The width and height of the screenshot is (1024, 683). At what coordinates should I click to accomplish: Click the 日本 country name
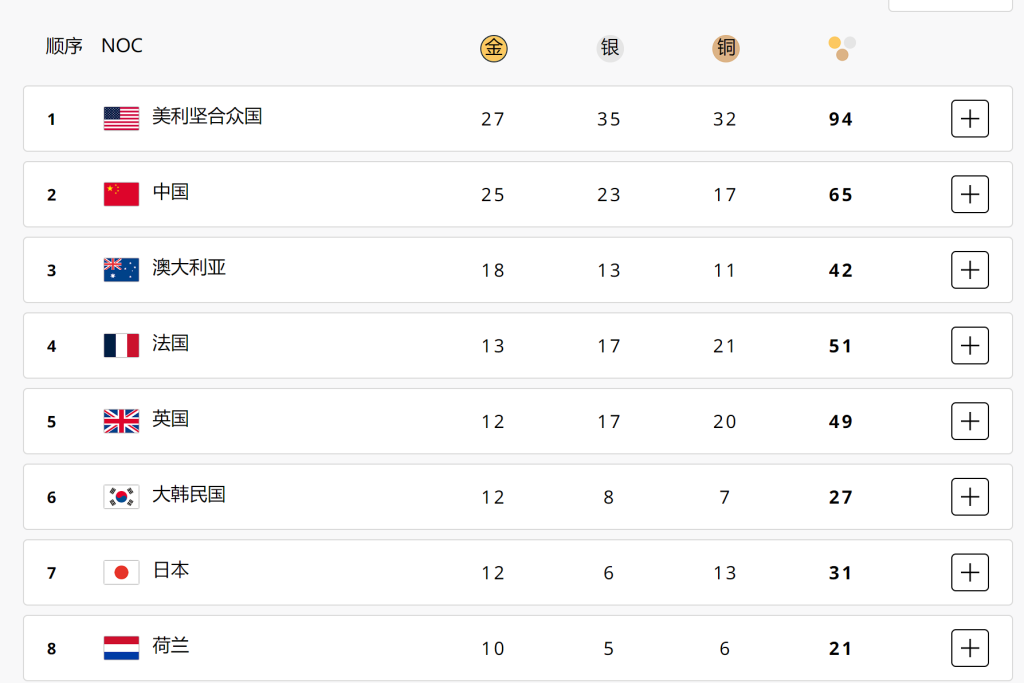click(x=171, y=570)
